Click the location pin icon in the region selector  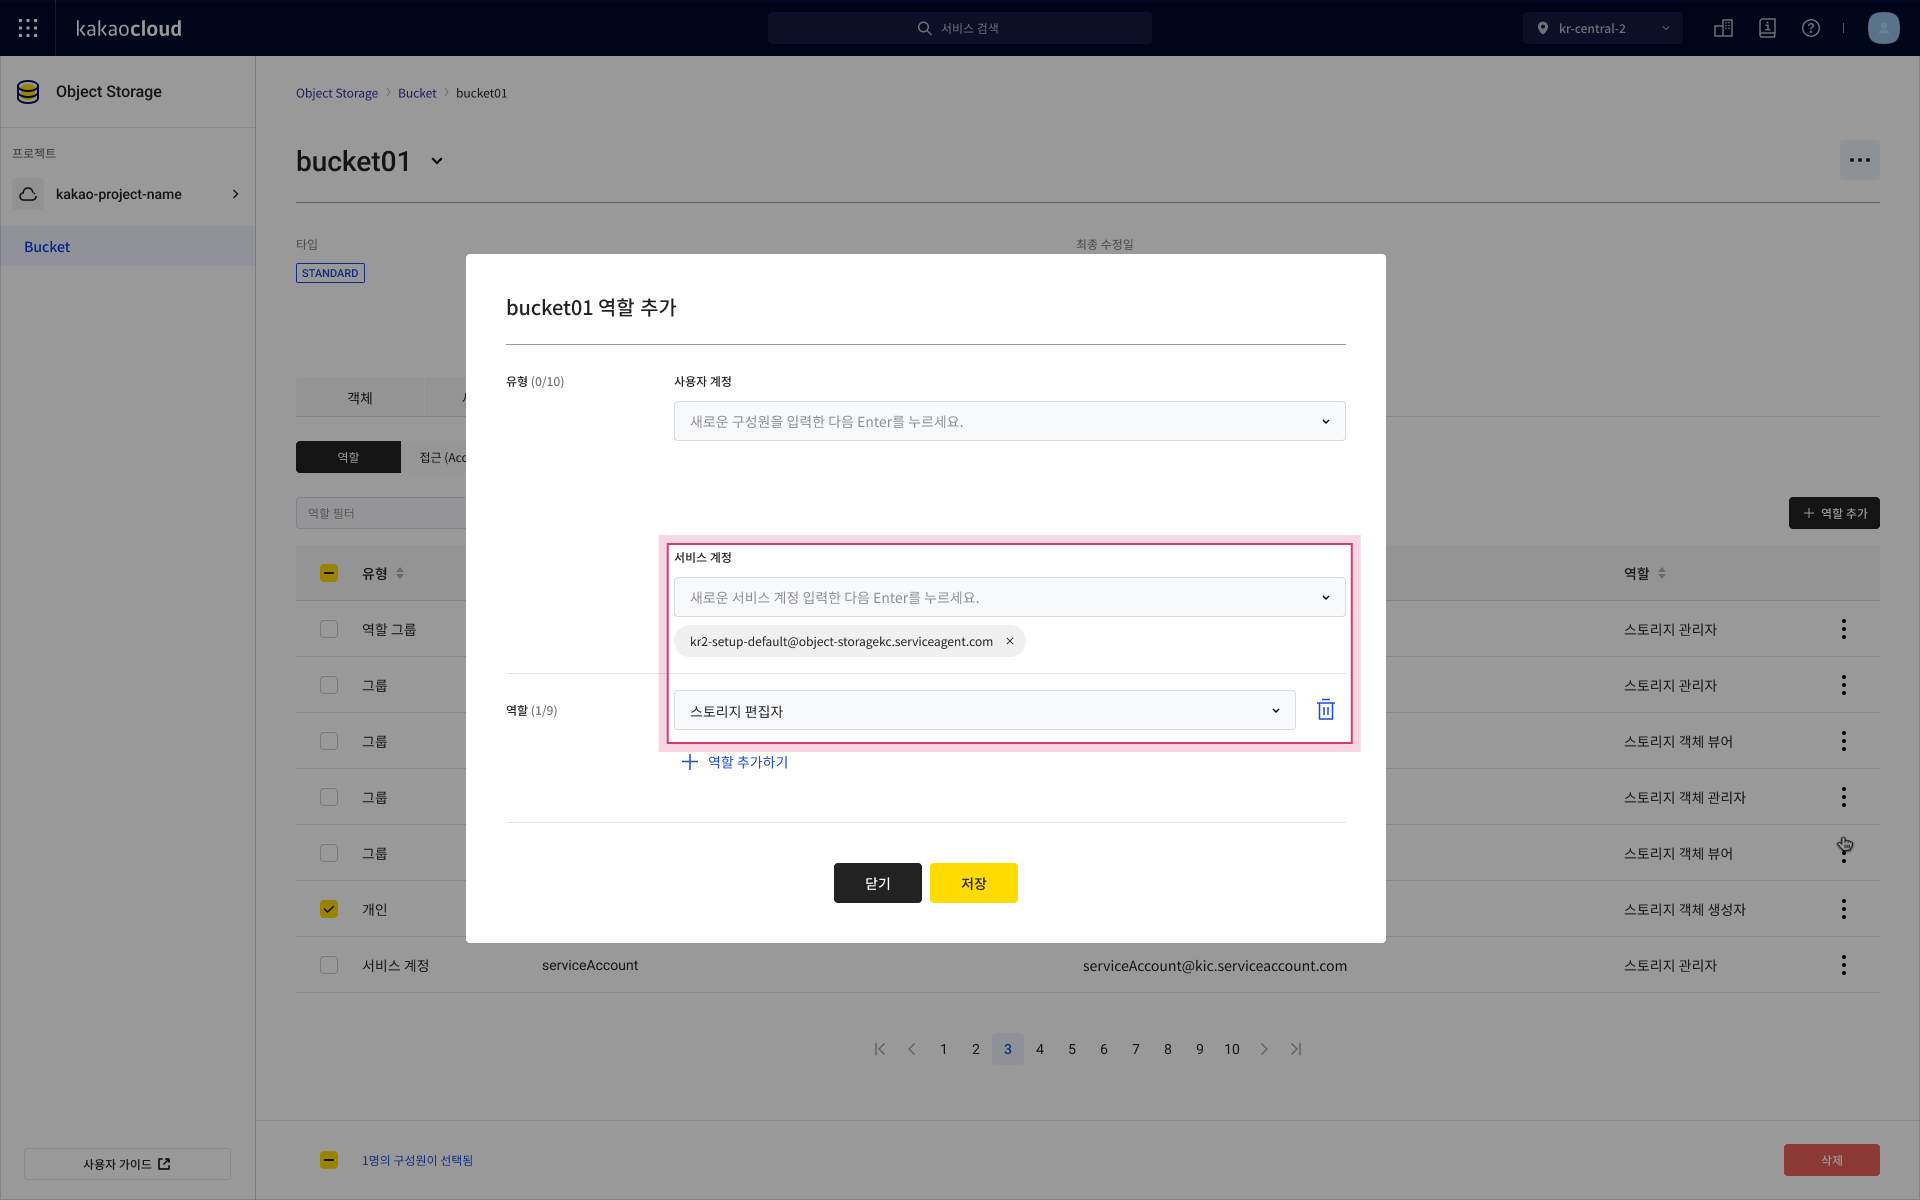(x=1542, y=28)
